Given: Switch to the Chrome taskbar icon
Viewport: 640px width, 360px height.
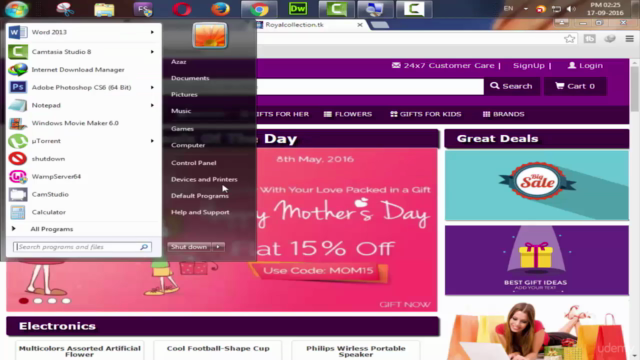Looking at the screenshot, I should 259,9.
